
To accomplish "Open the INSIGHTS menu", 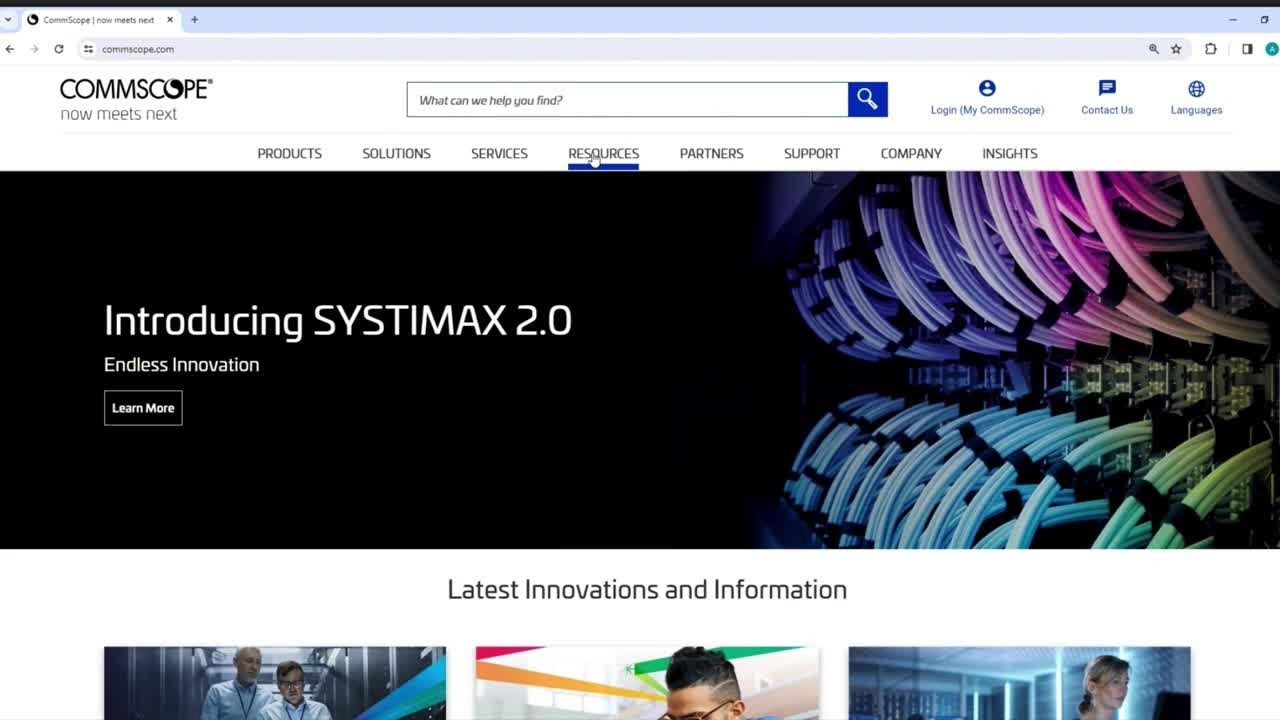I will 1010,153.
